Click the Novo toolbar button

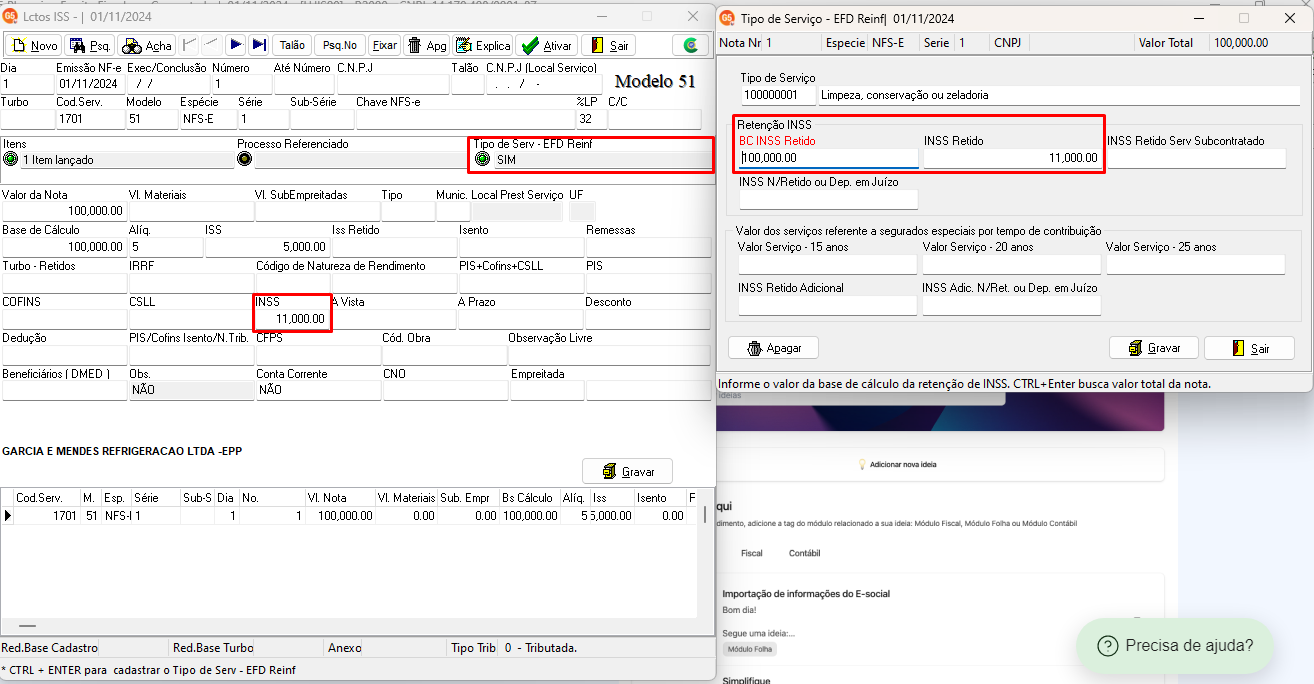click(35, 45)
